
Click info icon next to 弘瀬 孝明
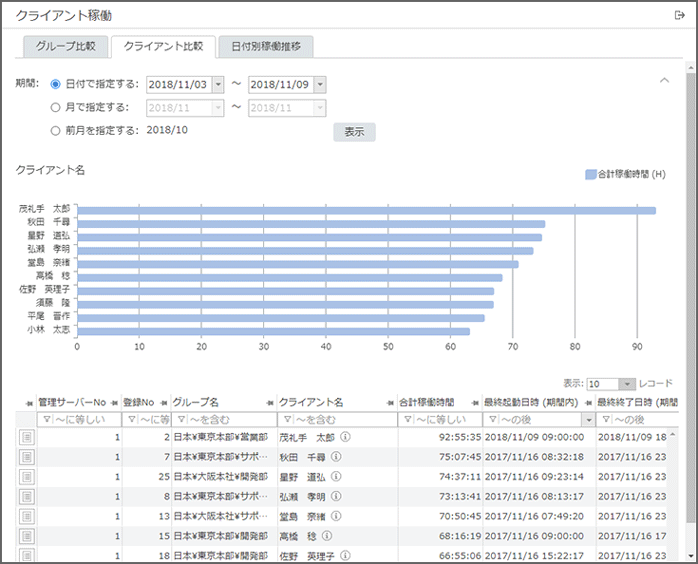pyautogui.click(x=336, y=496)
